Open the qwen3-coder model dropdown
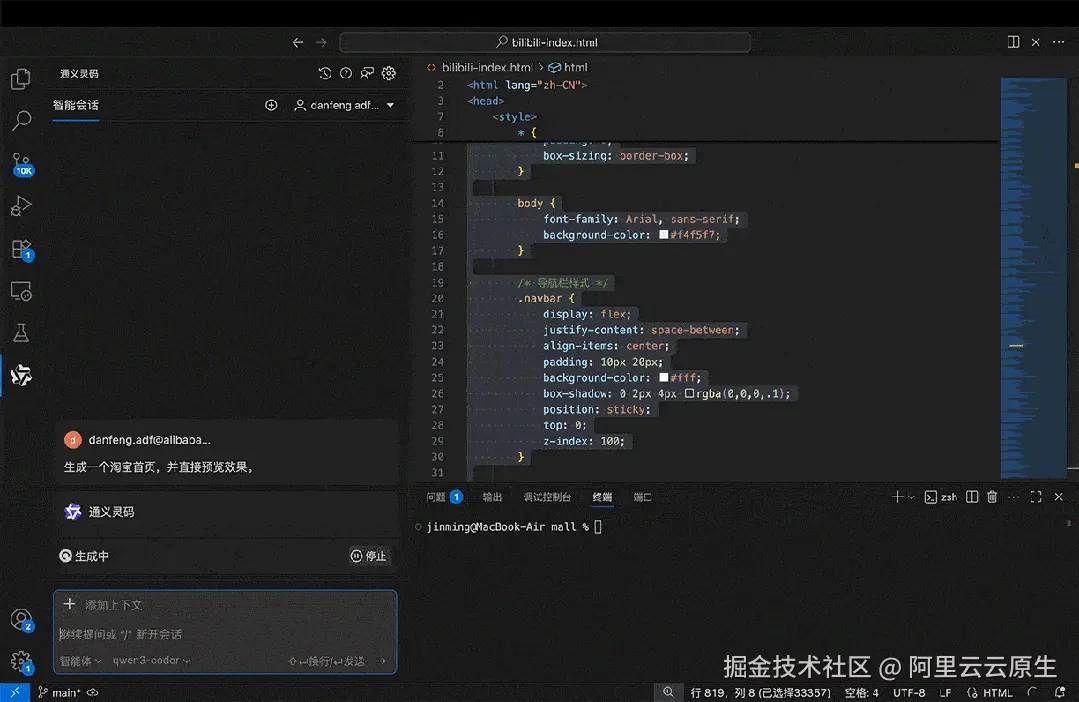1079x702 pixels. pos(151,661)
